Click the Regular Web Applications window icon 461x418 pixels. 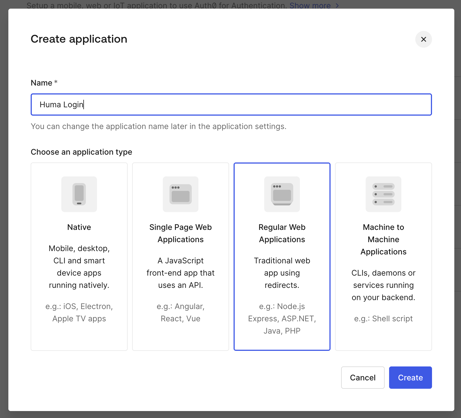pyautogui.click(x=282, y=194)
